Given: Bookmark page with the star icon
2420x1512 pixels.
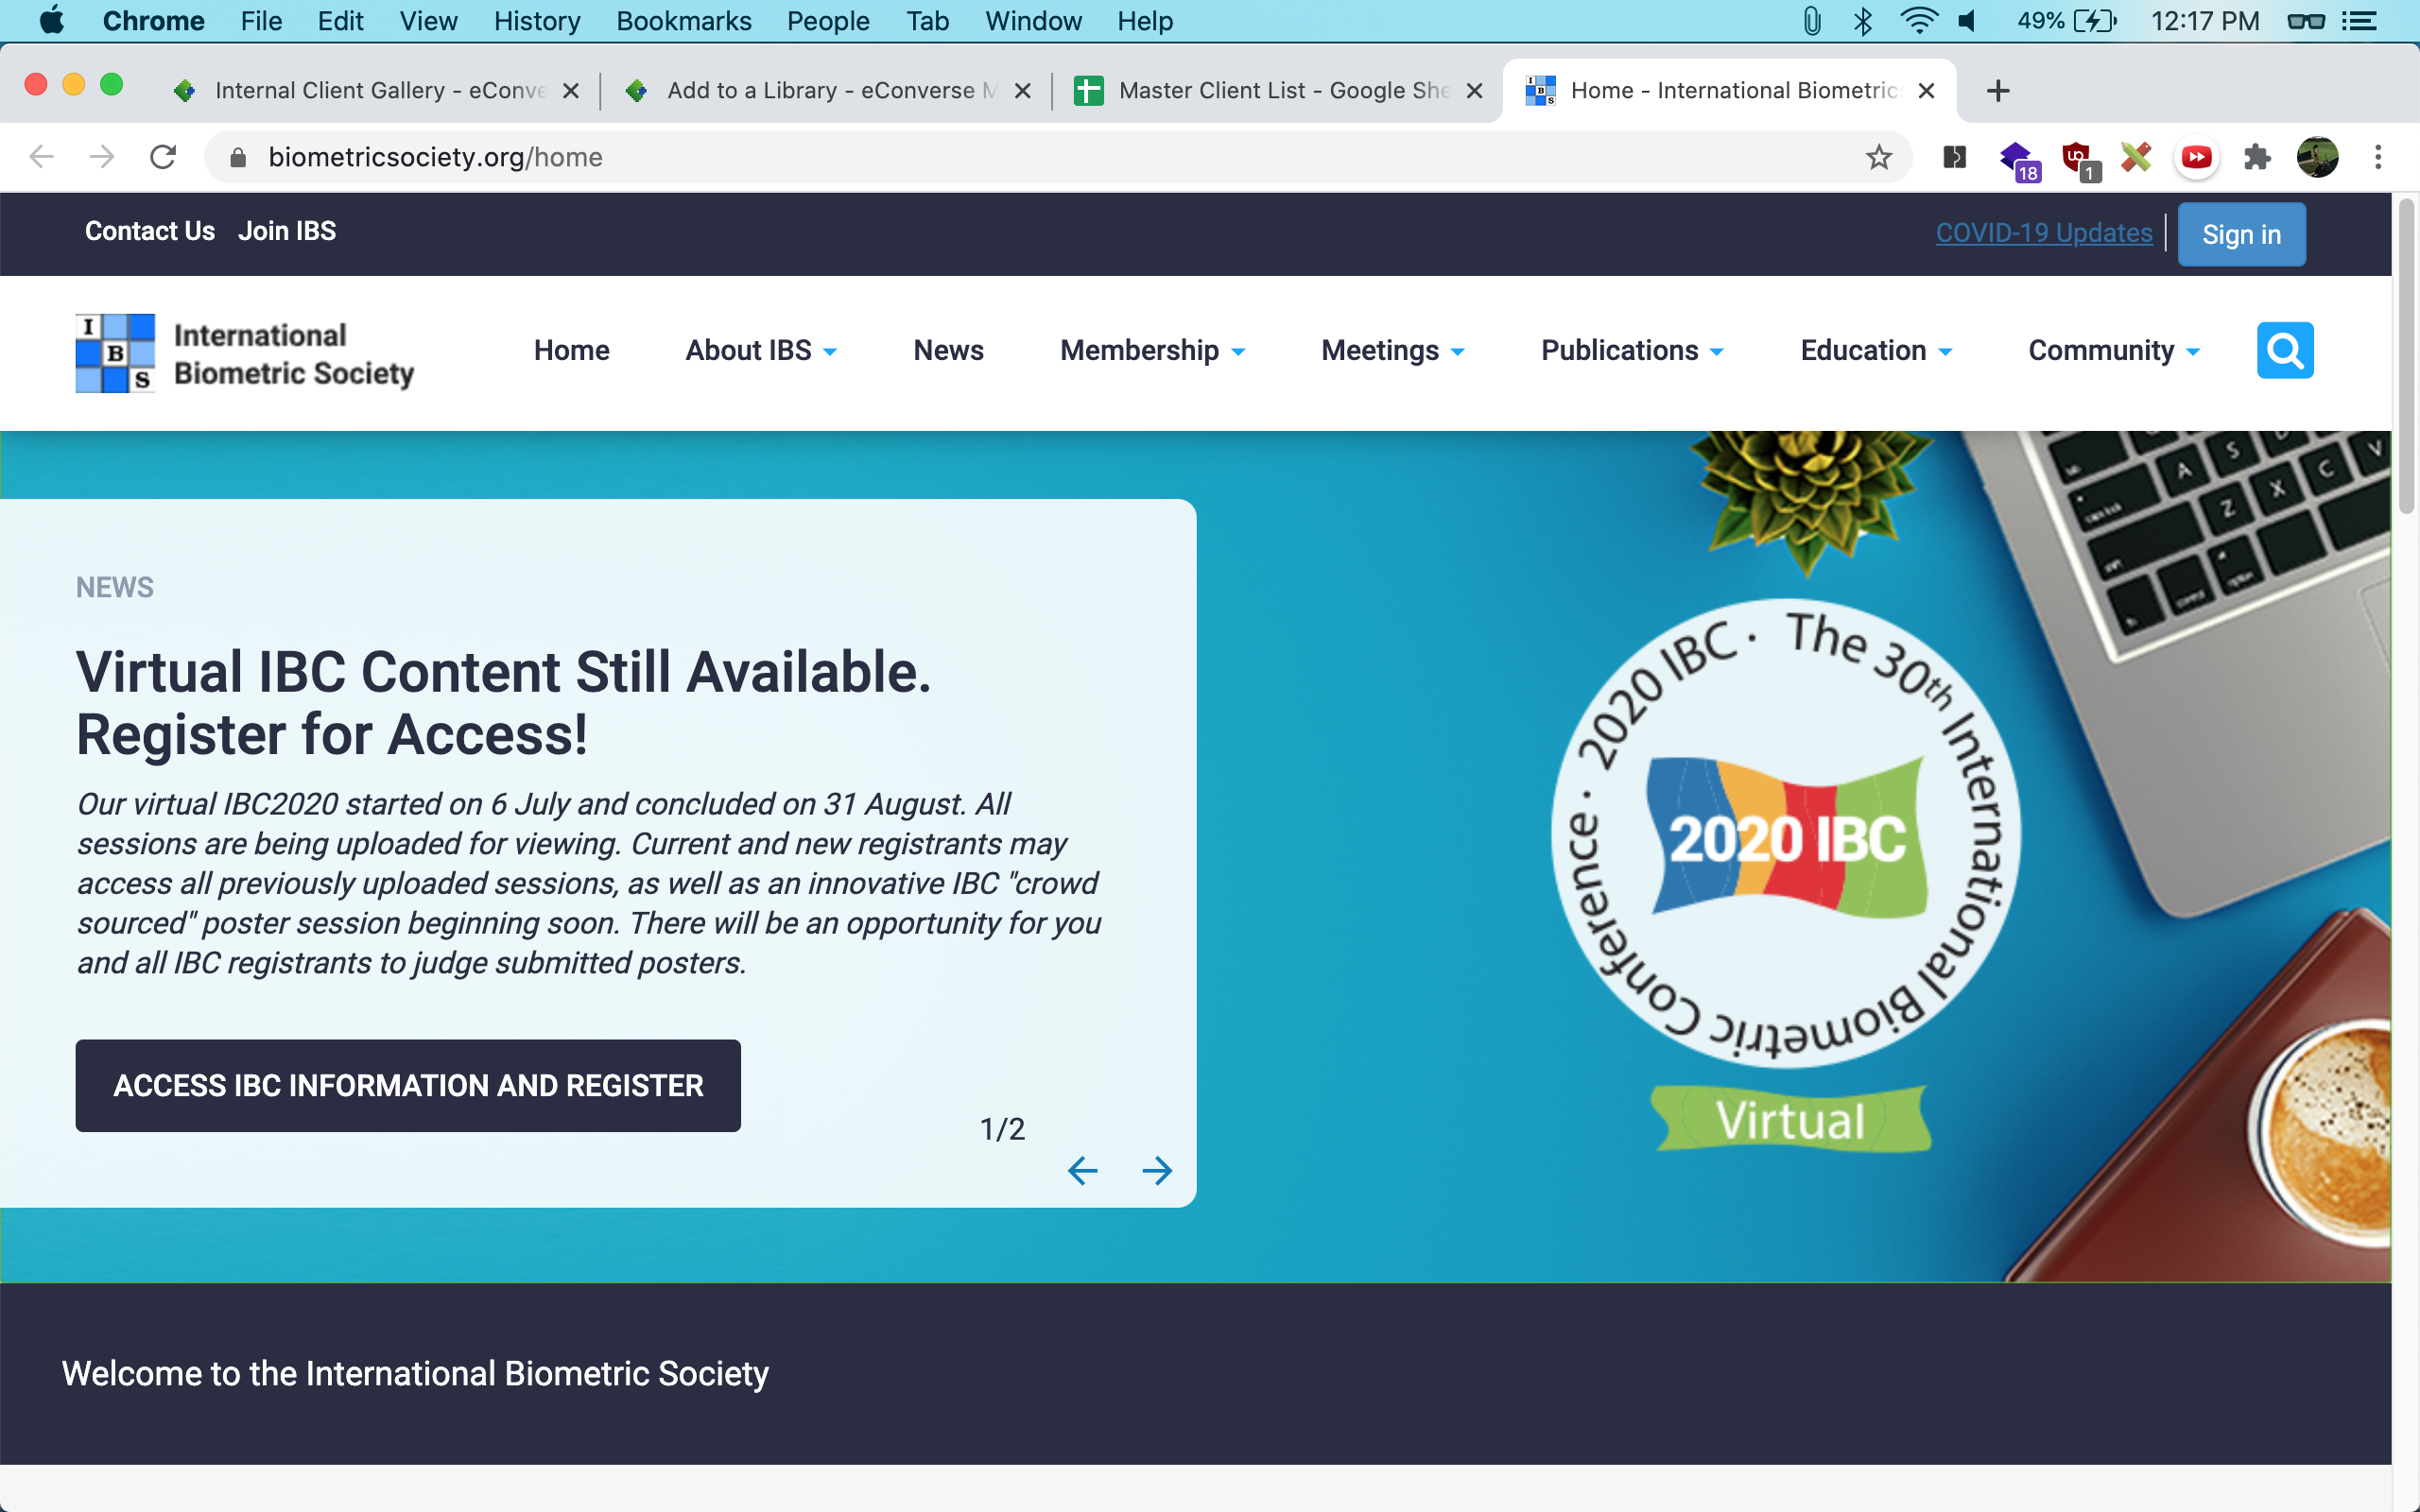Looking at the screenshot, I should [1878, 157].
